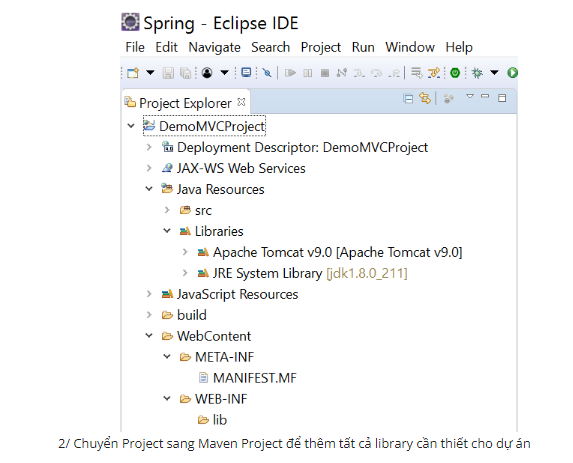
Task: Collapse the Java Resources node
Action: [x=149, y=189]
